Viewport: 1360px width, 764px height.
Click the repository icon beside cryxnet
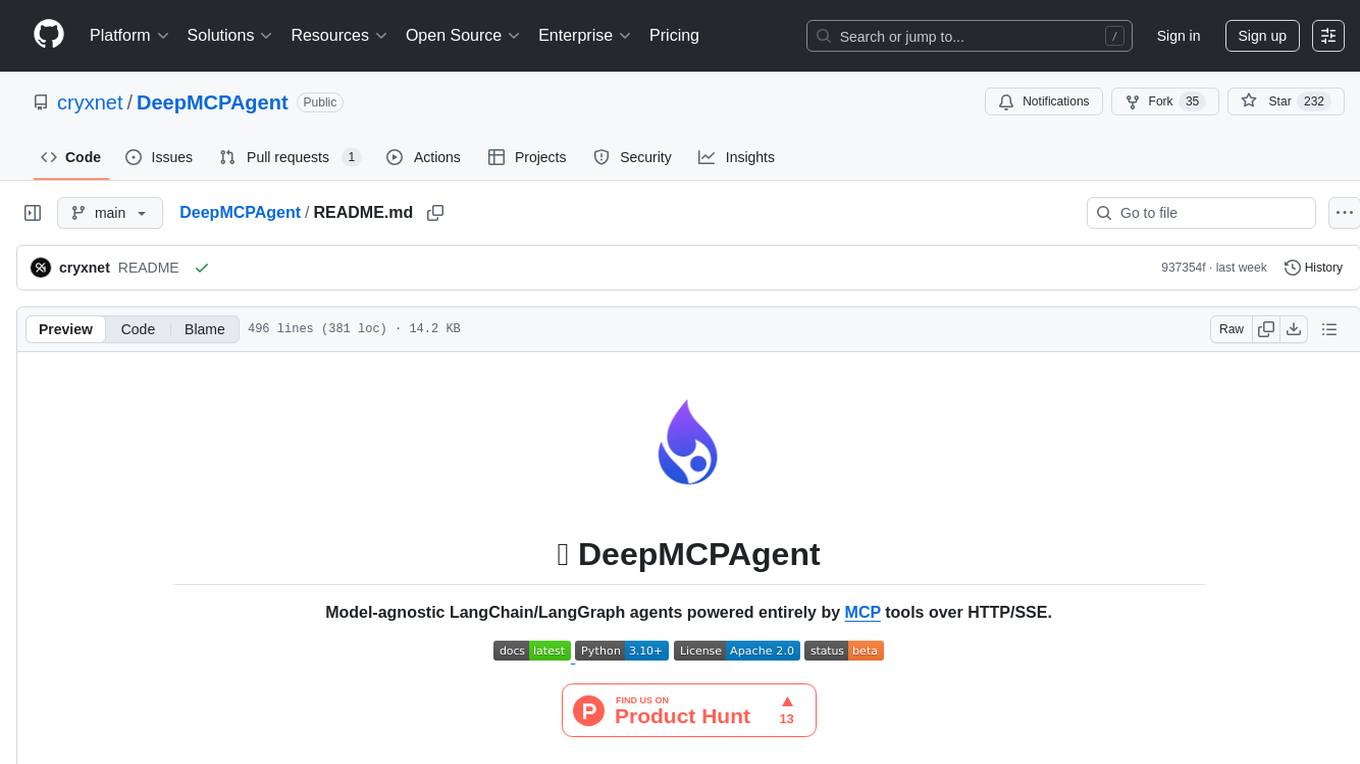click(x=40, y=102)
